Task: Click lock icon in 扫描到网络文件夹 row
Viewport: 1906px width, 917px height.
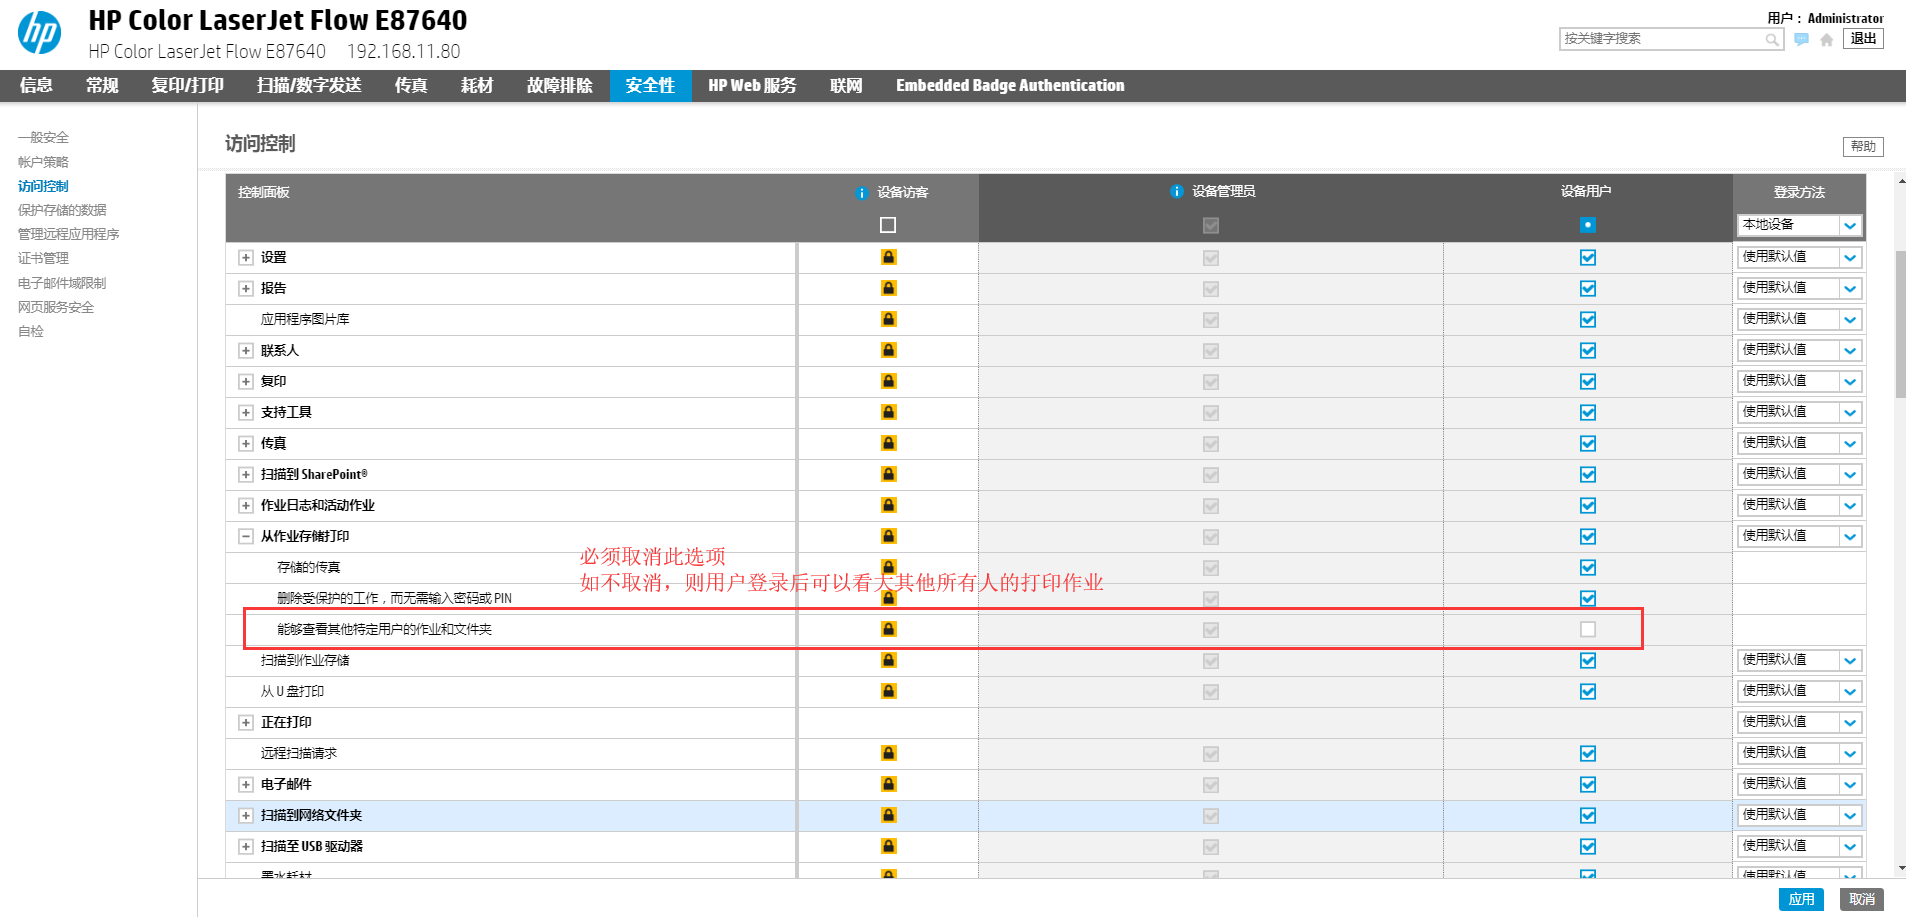Action: 888,815
